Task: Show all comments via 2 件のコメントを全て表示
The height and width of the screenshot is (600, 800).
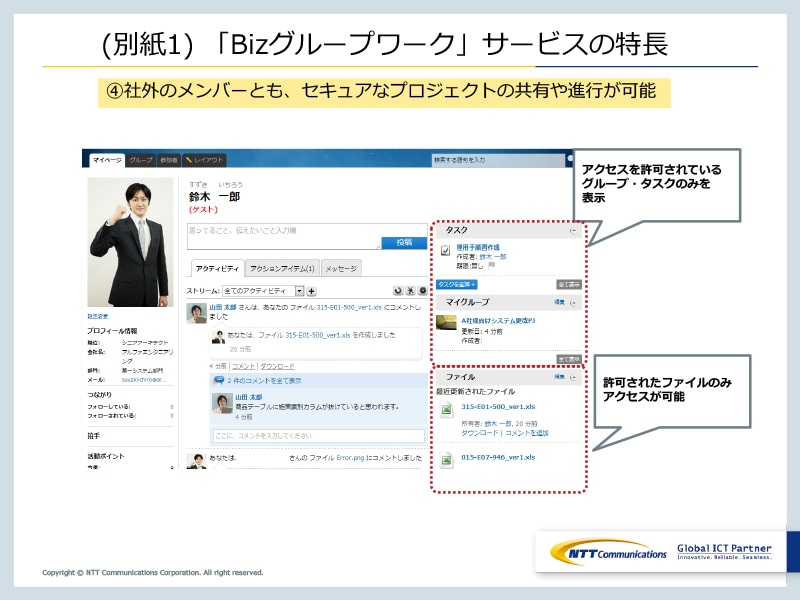Action: (264, 381)
